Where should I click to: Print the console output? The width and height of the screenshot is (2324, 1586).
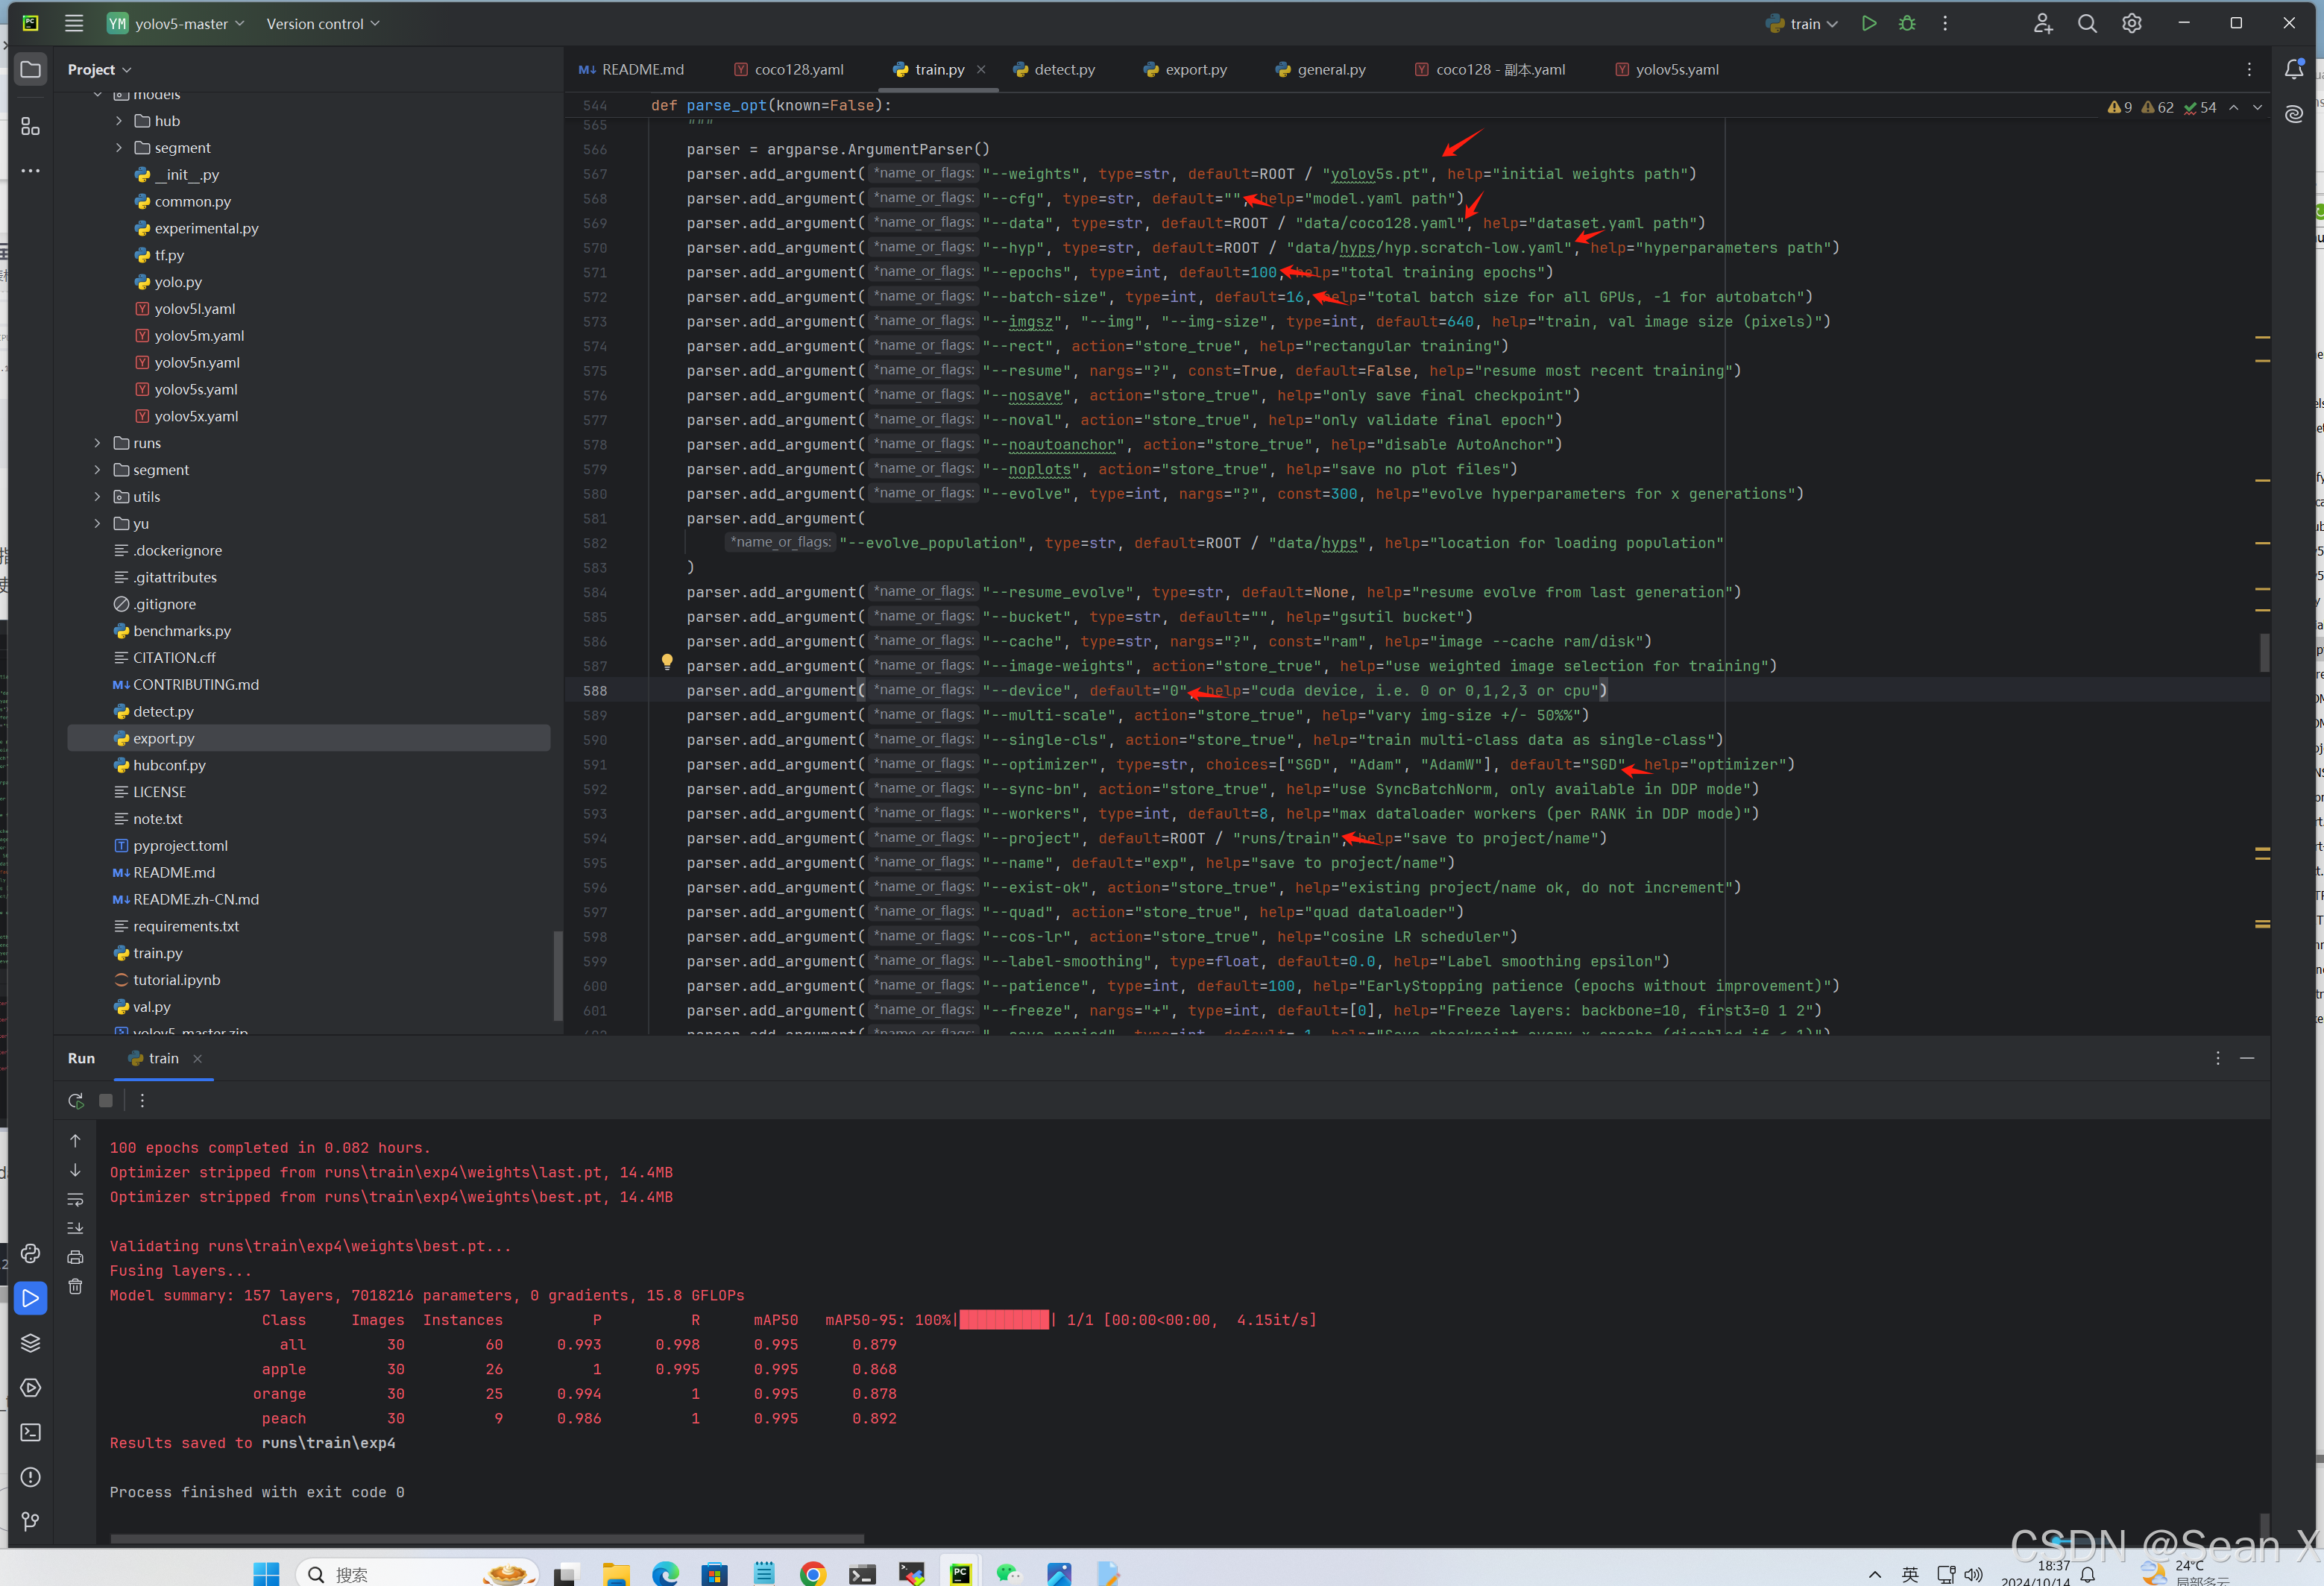tap(75, 1257)
